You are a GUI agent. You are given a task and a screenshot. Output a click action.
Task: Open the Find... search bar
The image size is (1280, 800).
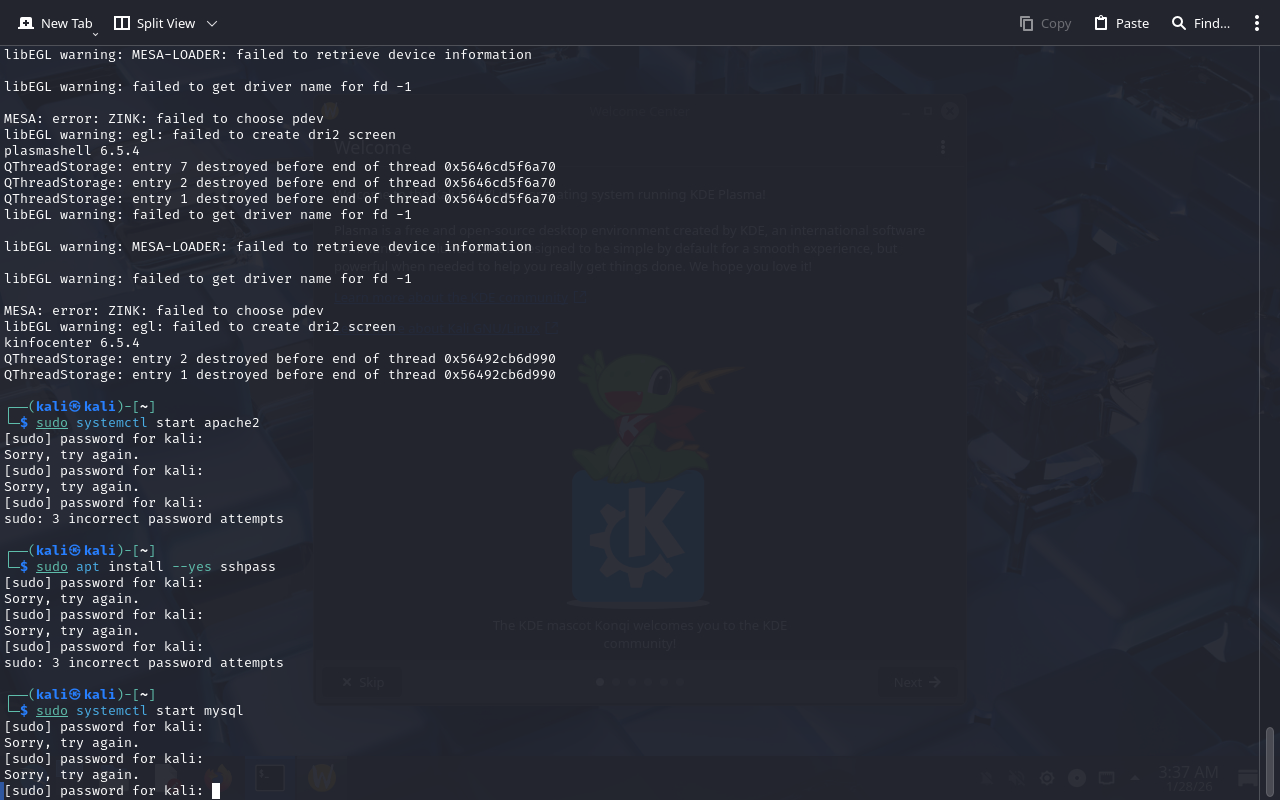1200,23
